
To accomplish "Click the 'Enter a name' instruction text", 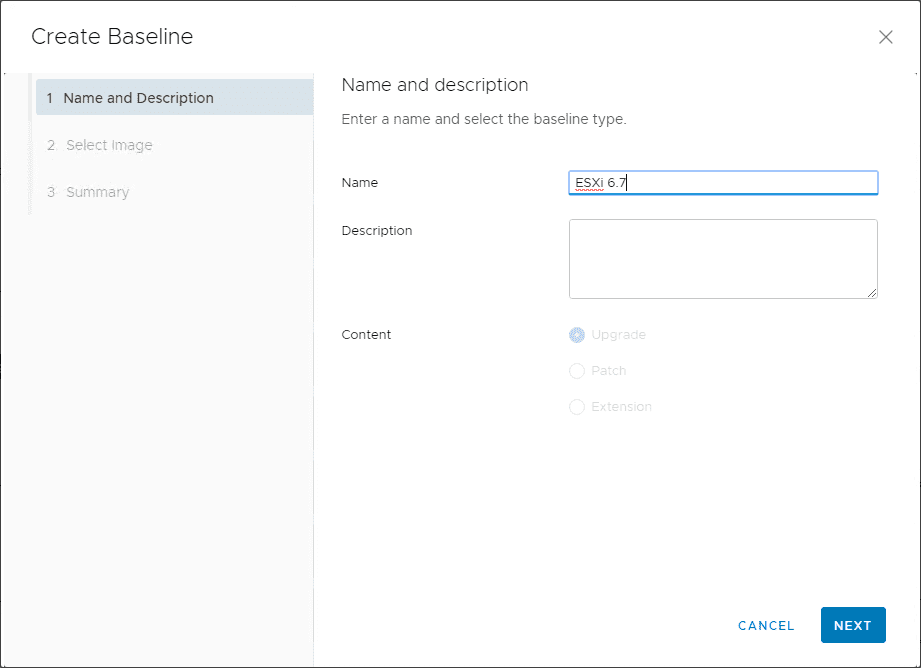I will [x=484, y=119].
